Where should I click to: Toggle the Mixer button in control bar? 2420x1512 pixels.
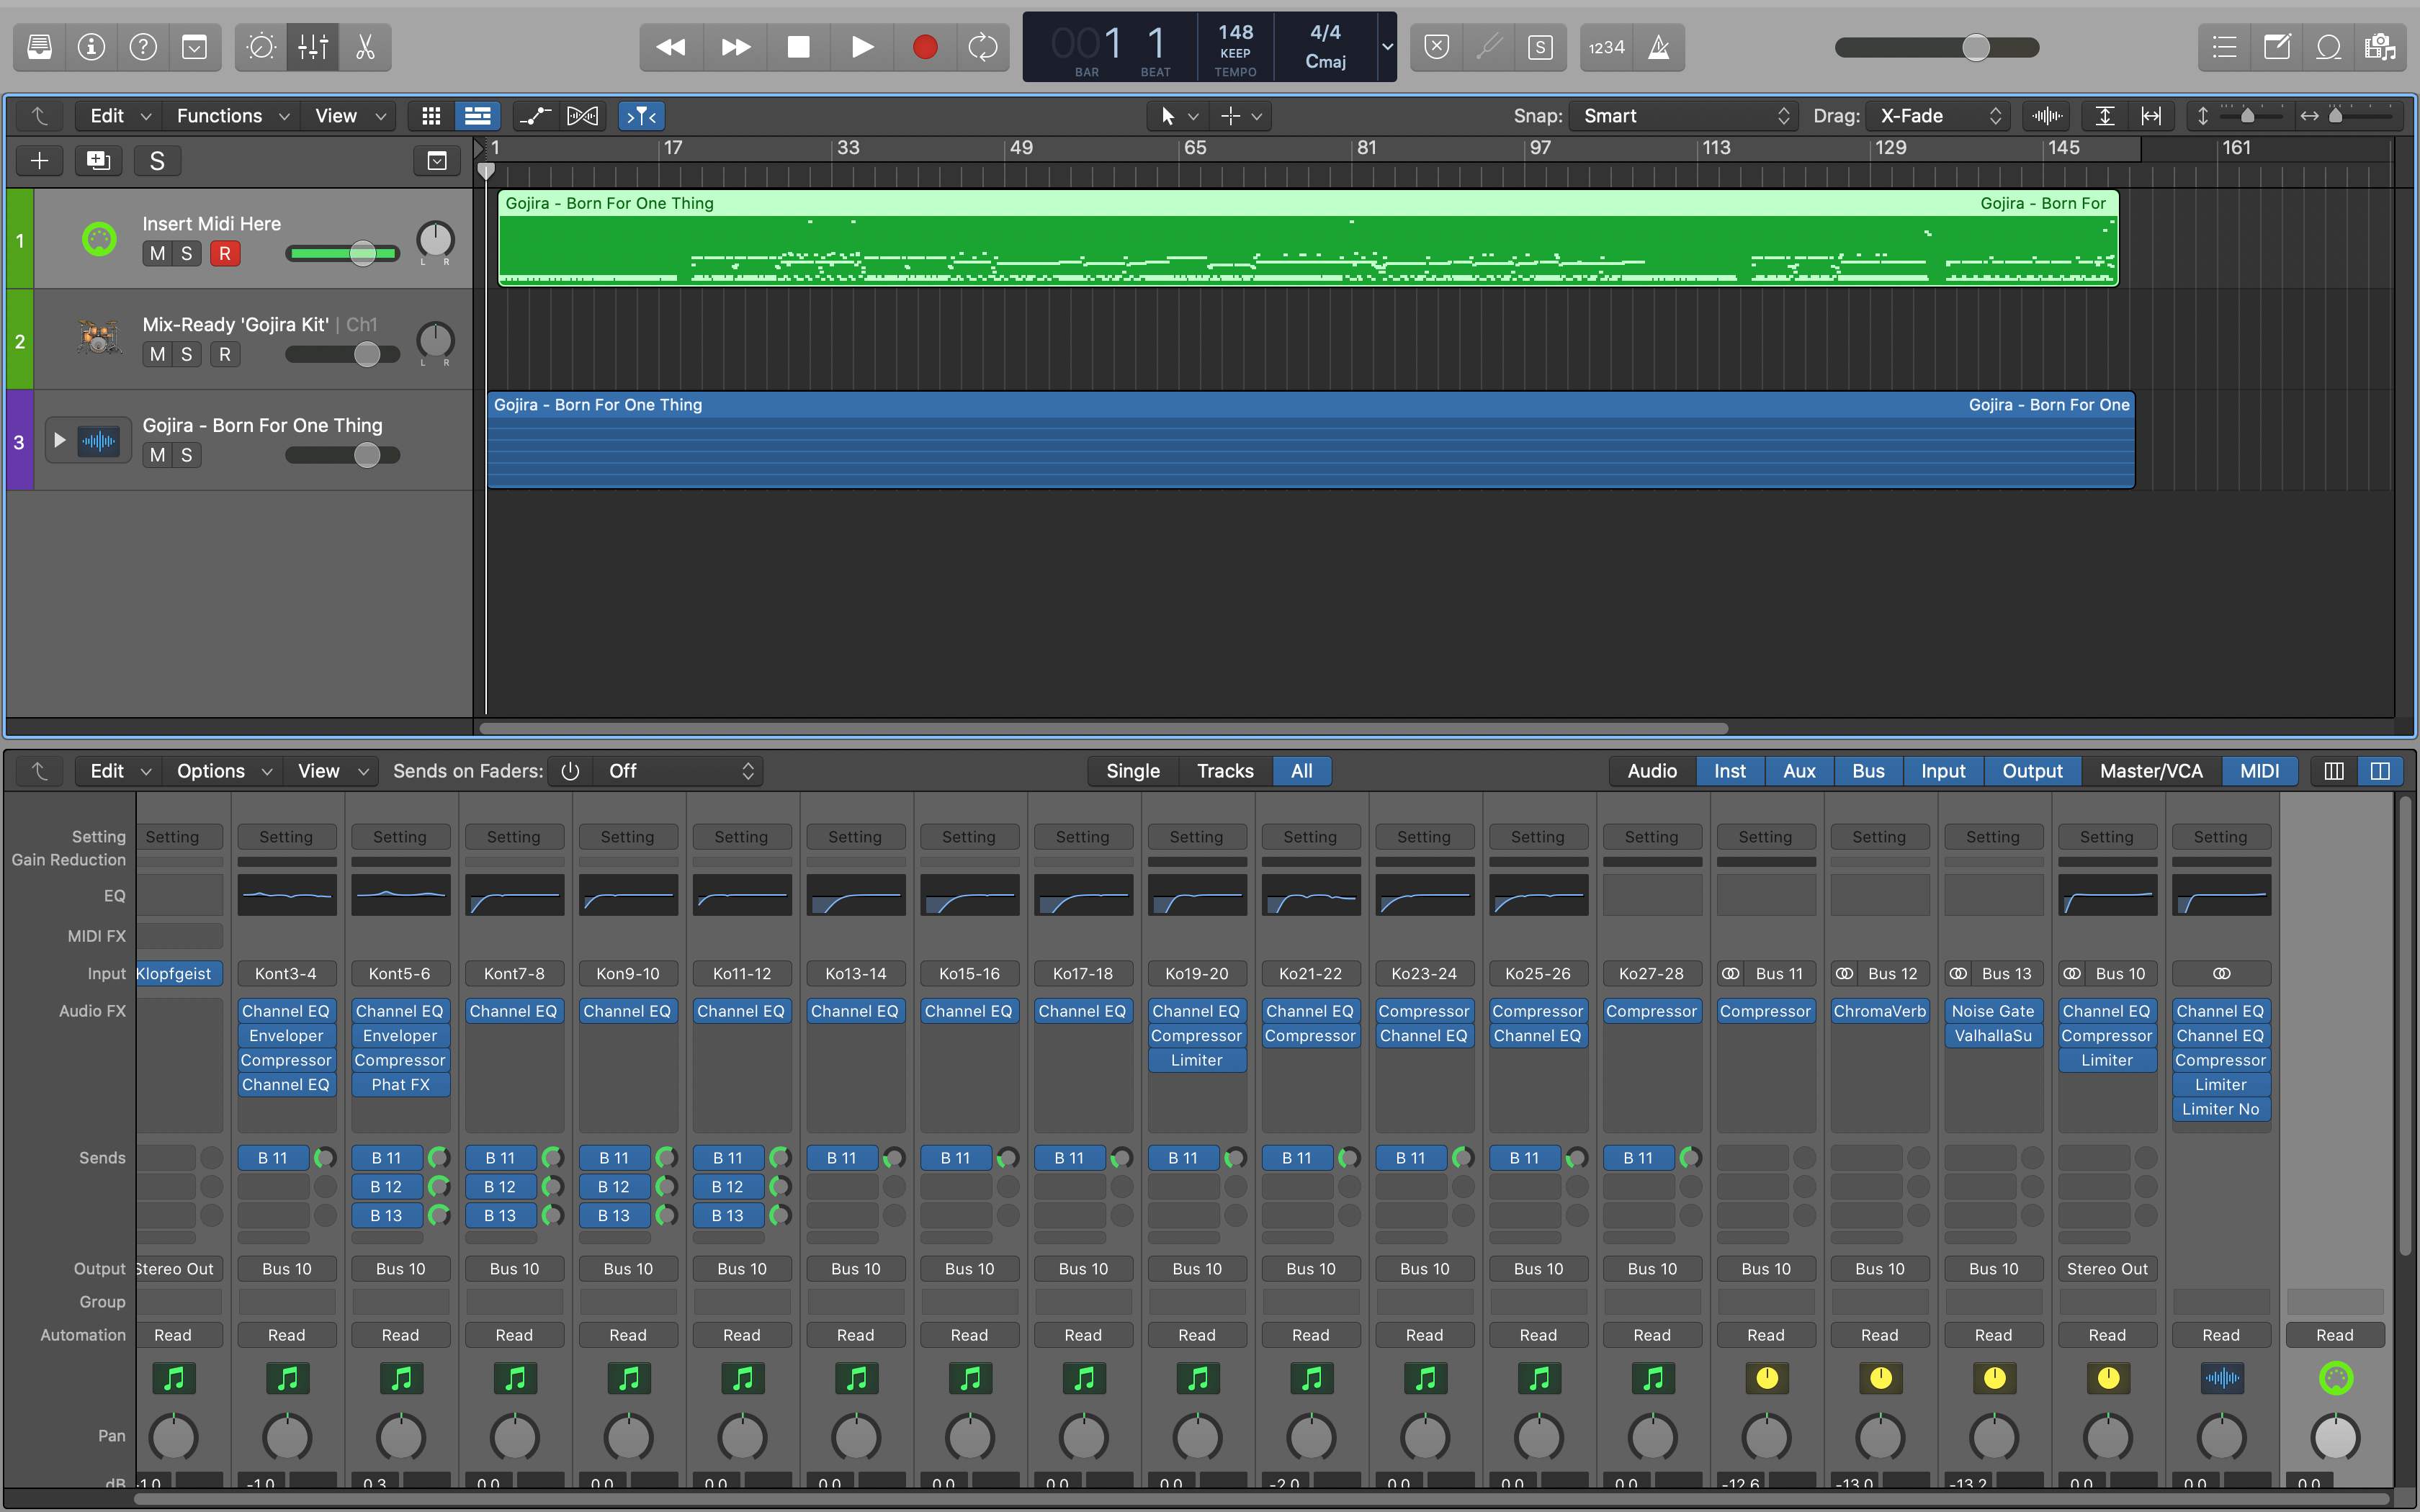point(313,47)
